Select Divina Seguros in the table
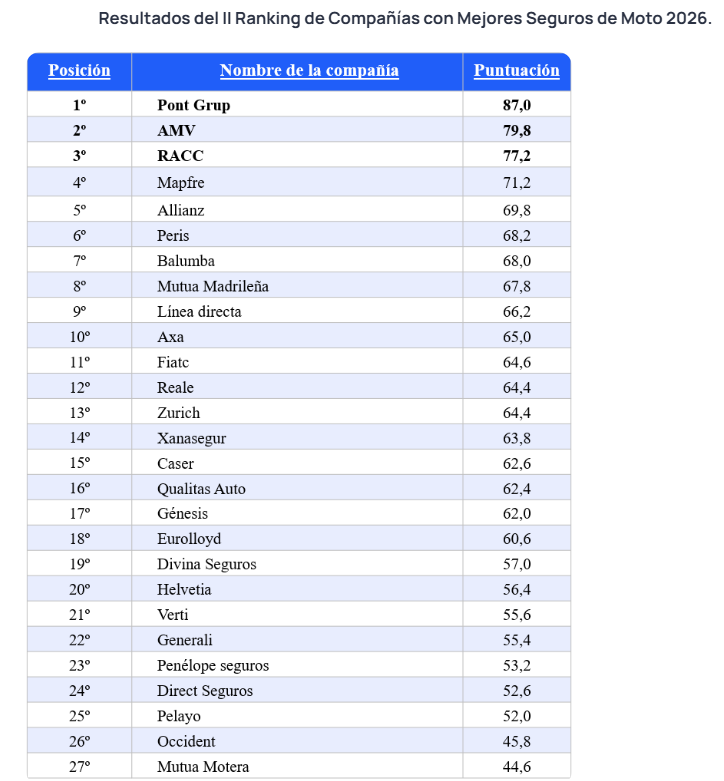The width and height of the screenshot is (724, 781). [x=207, y=564]
